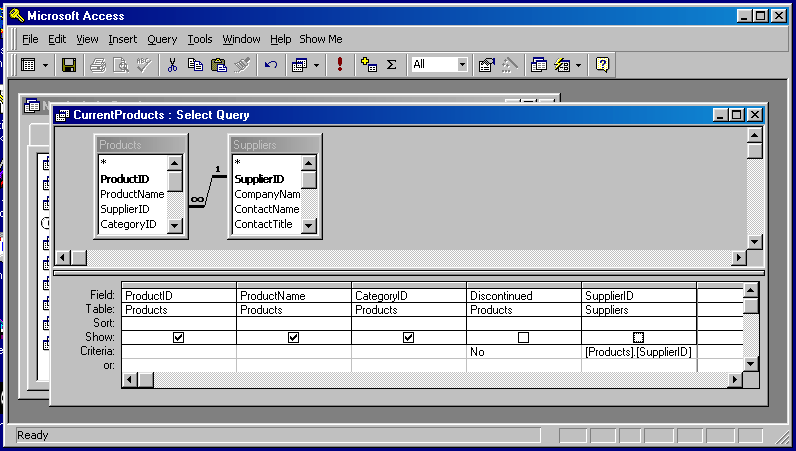Click the View datasheet toolbar icon
The width and height of the screenshot is (796, 451).
tap(28, 65)
